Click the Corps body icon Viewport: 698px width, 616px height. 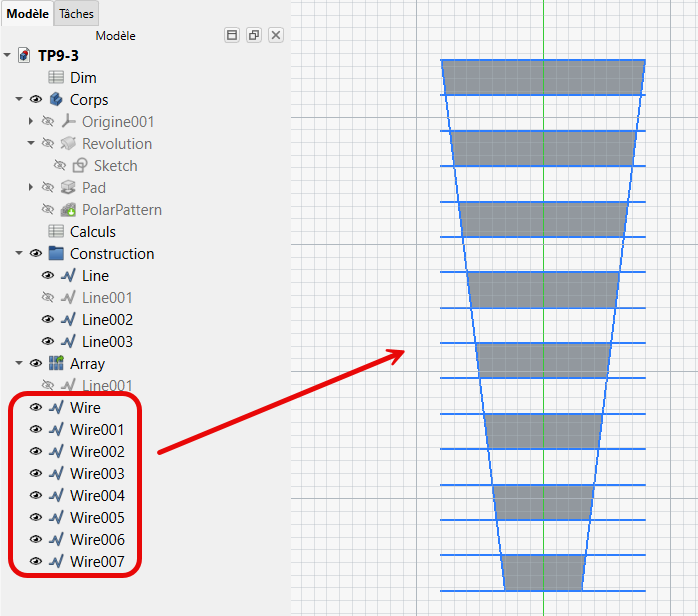56,100
